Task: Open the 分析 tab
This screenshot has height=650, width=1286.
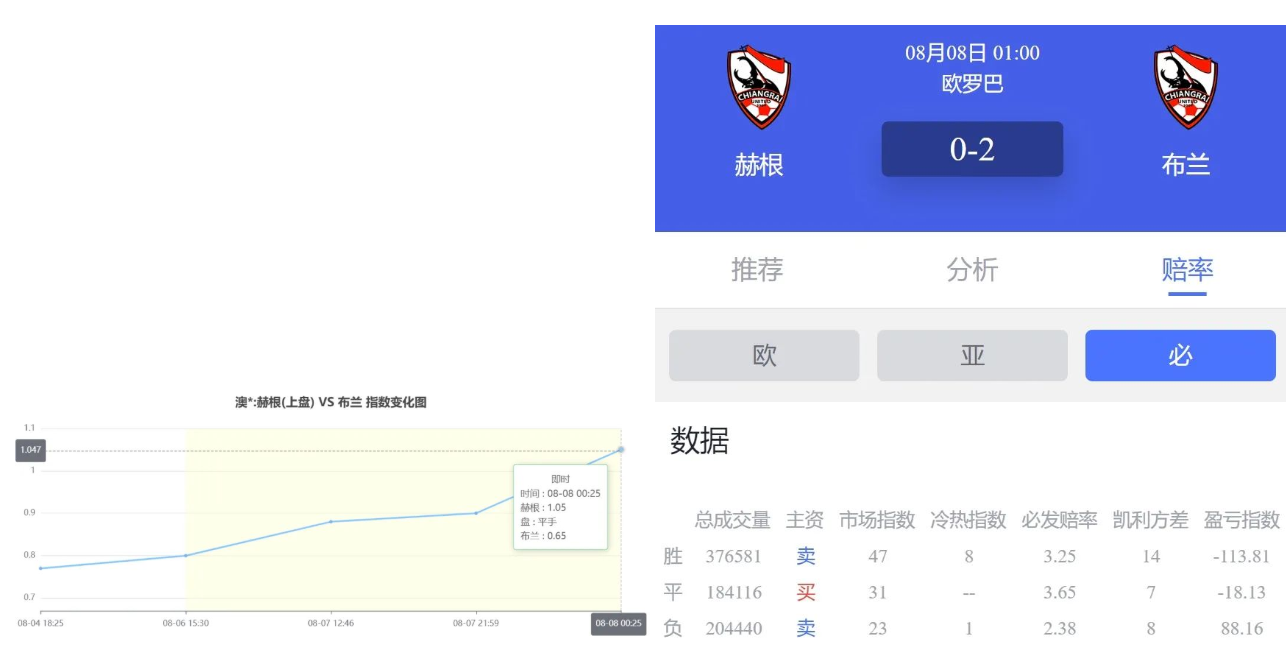Action: tap(971, 270)
